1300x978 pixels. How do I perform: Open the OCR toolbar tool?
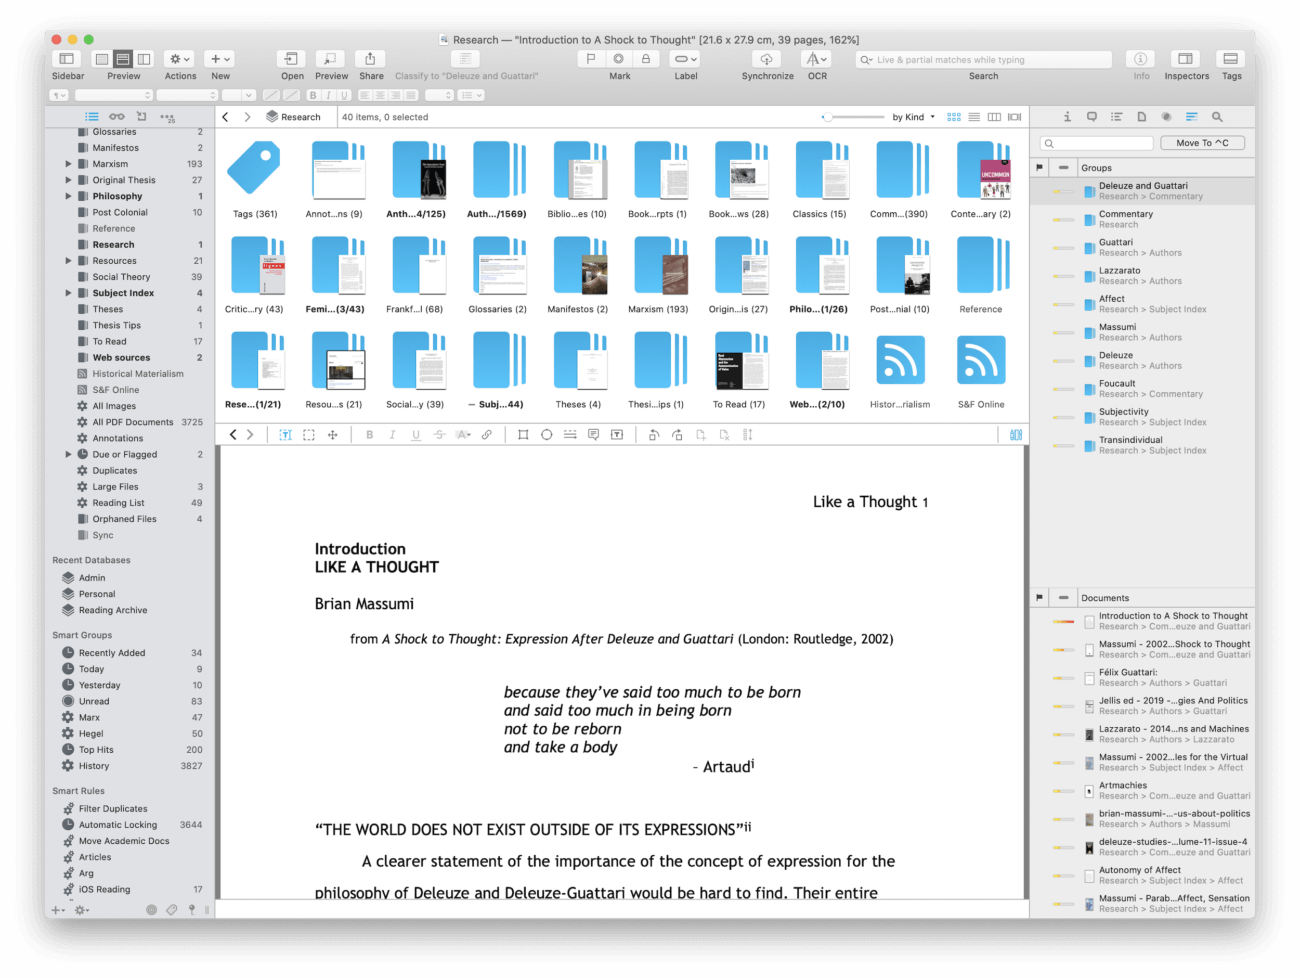point(817,59)
